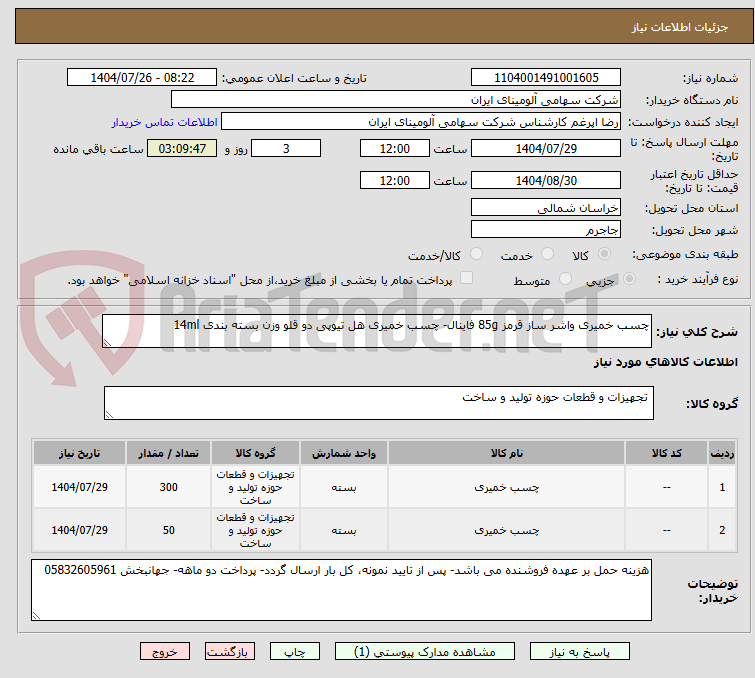This screenshot has height=678, width=755.
Task: Click the delivery city field جاجرم
Action: [x=546, y=229]
